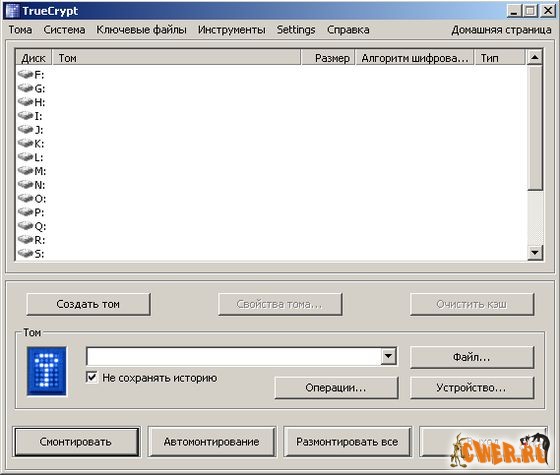Click the Размонтировать все button
560x475 pixels.
348,442
